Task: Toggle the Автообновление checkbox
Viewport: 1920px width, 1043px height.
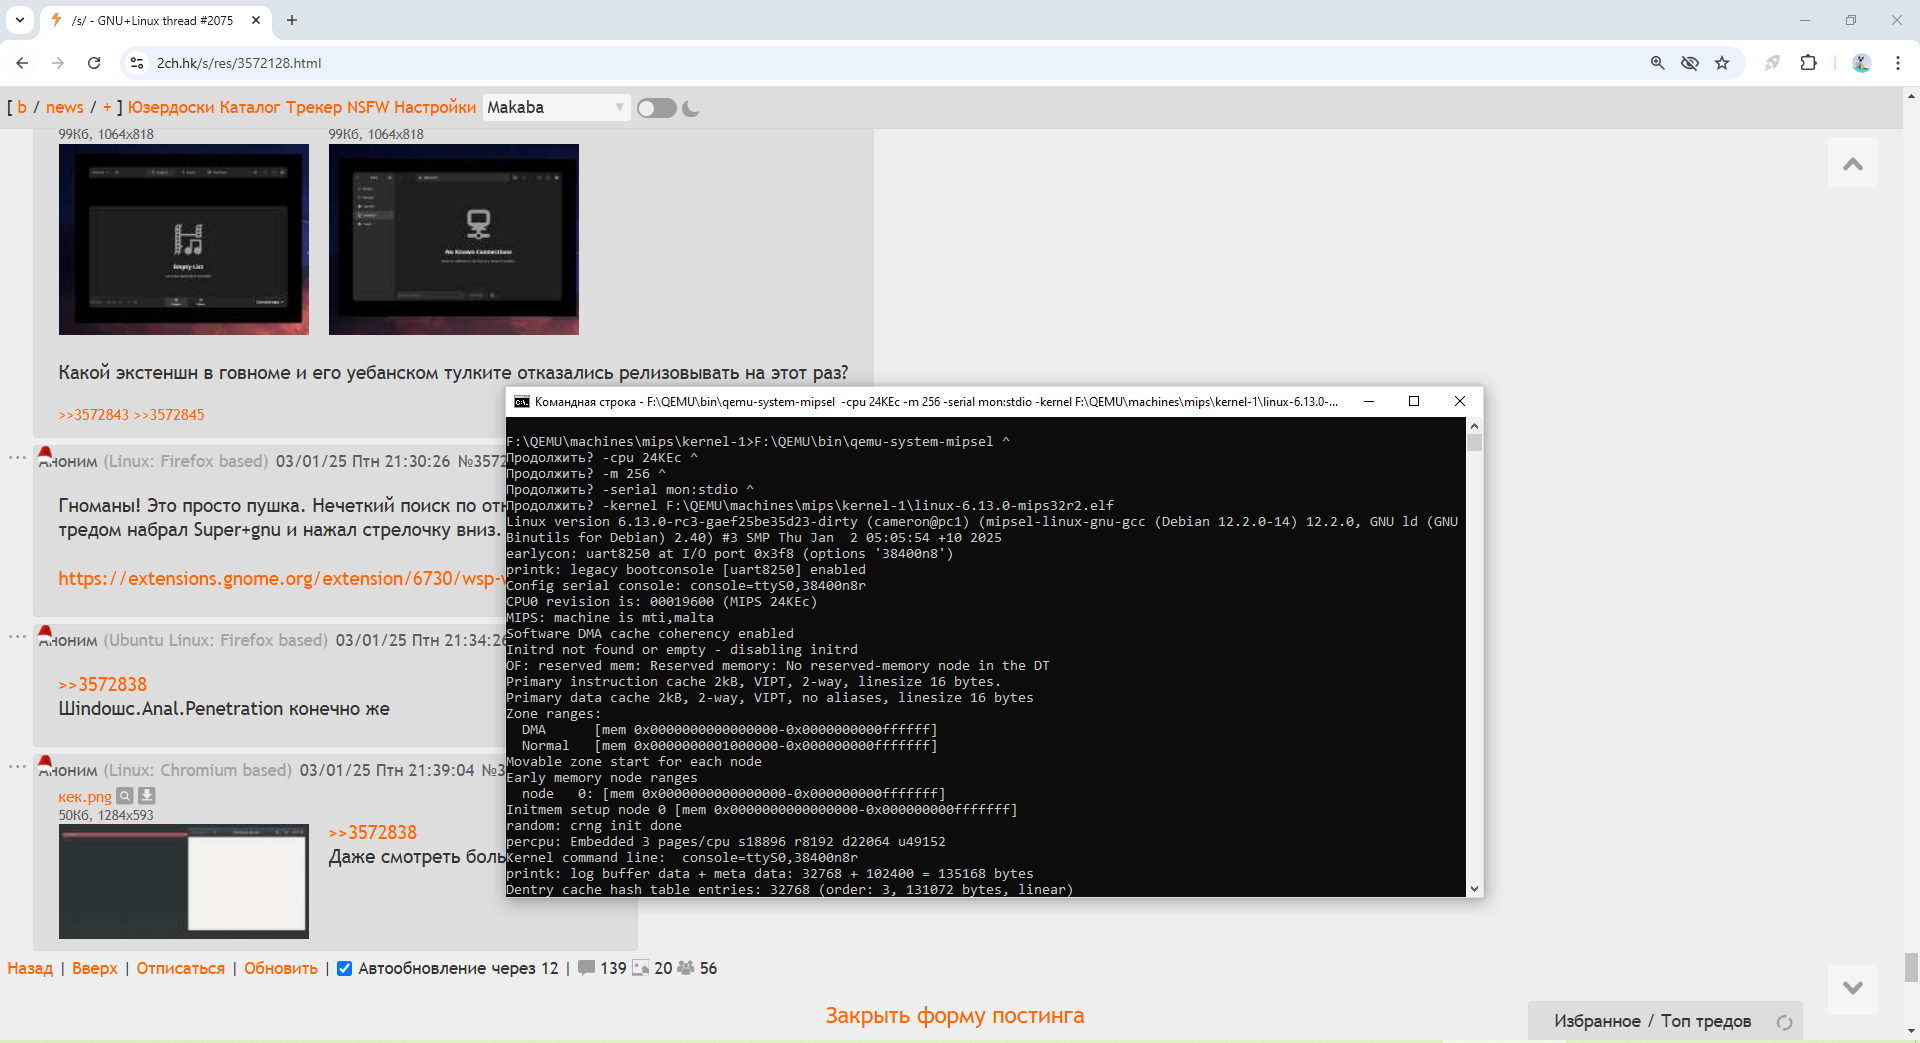Action: point(345,968)
